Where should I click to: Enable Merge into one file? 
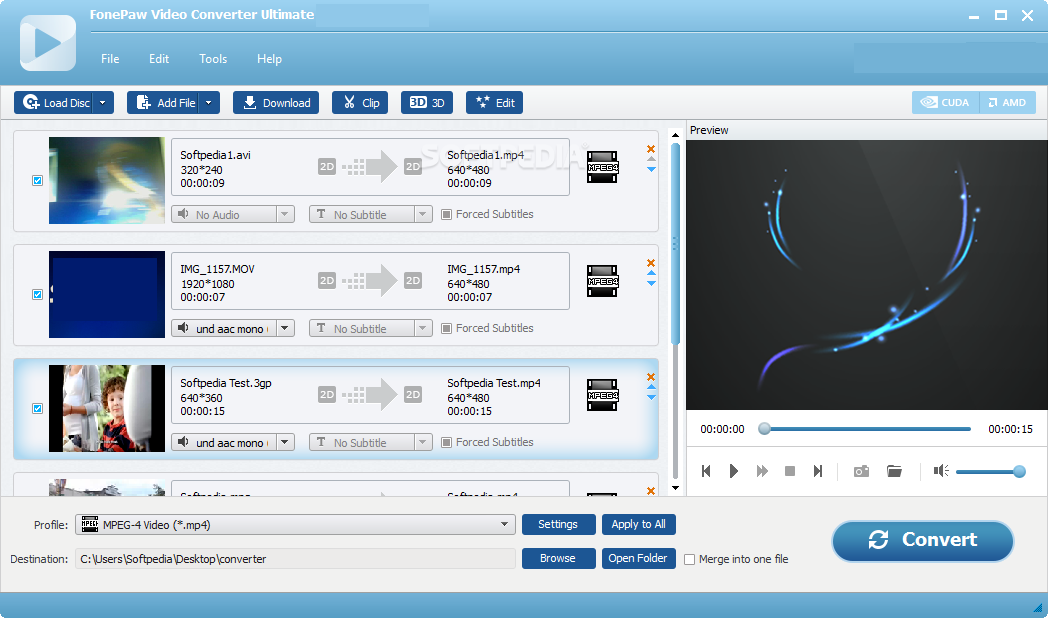tap(690, 559)
